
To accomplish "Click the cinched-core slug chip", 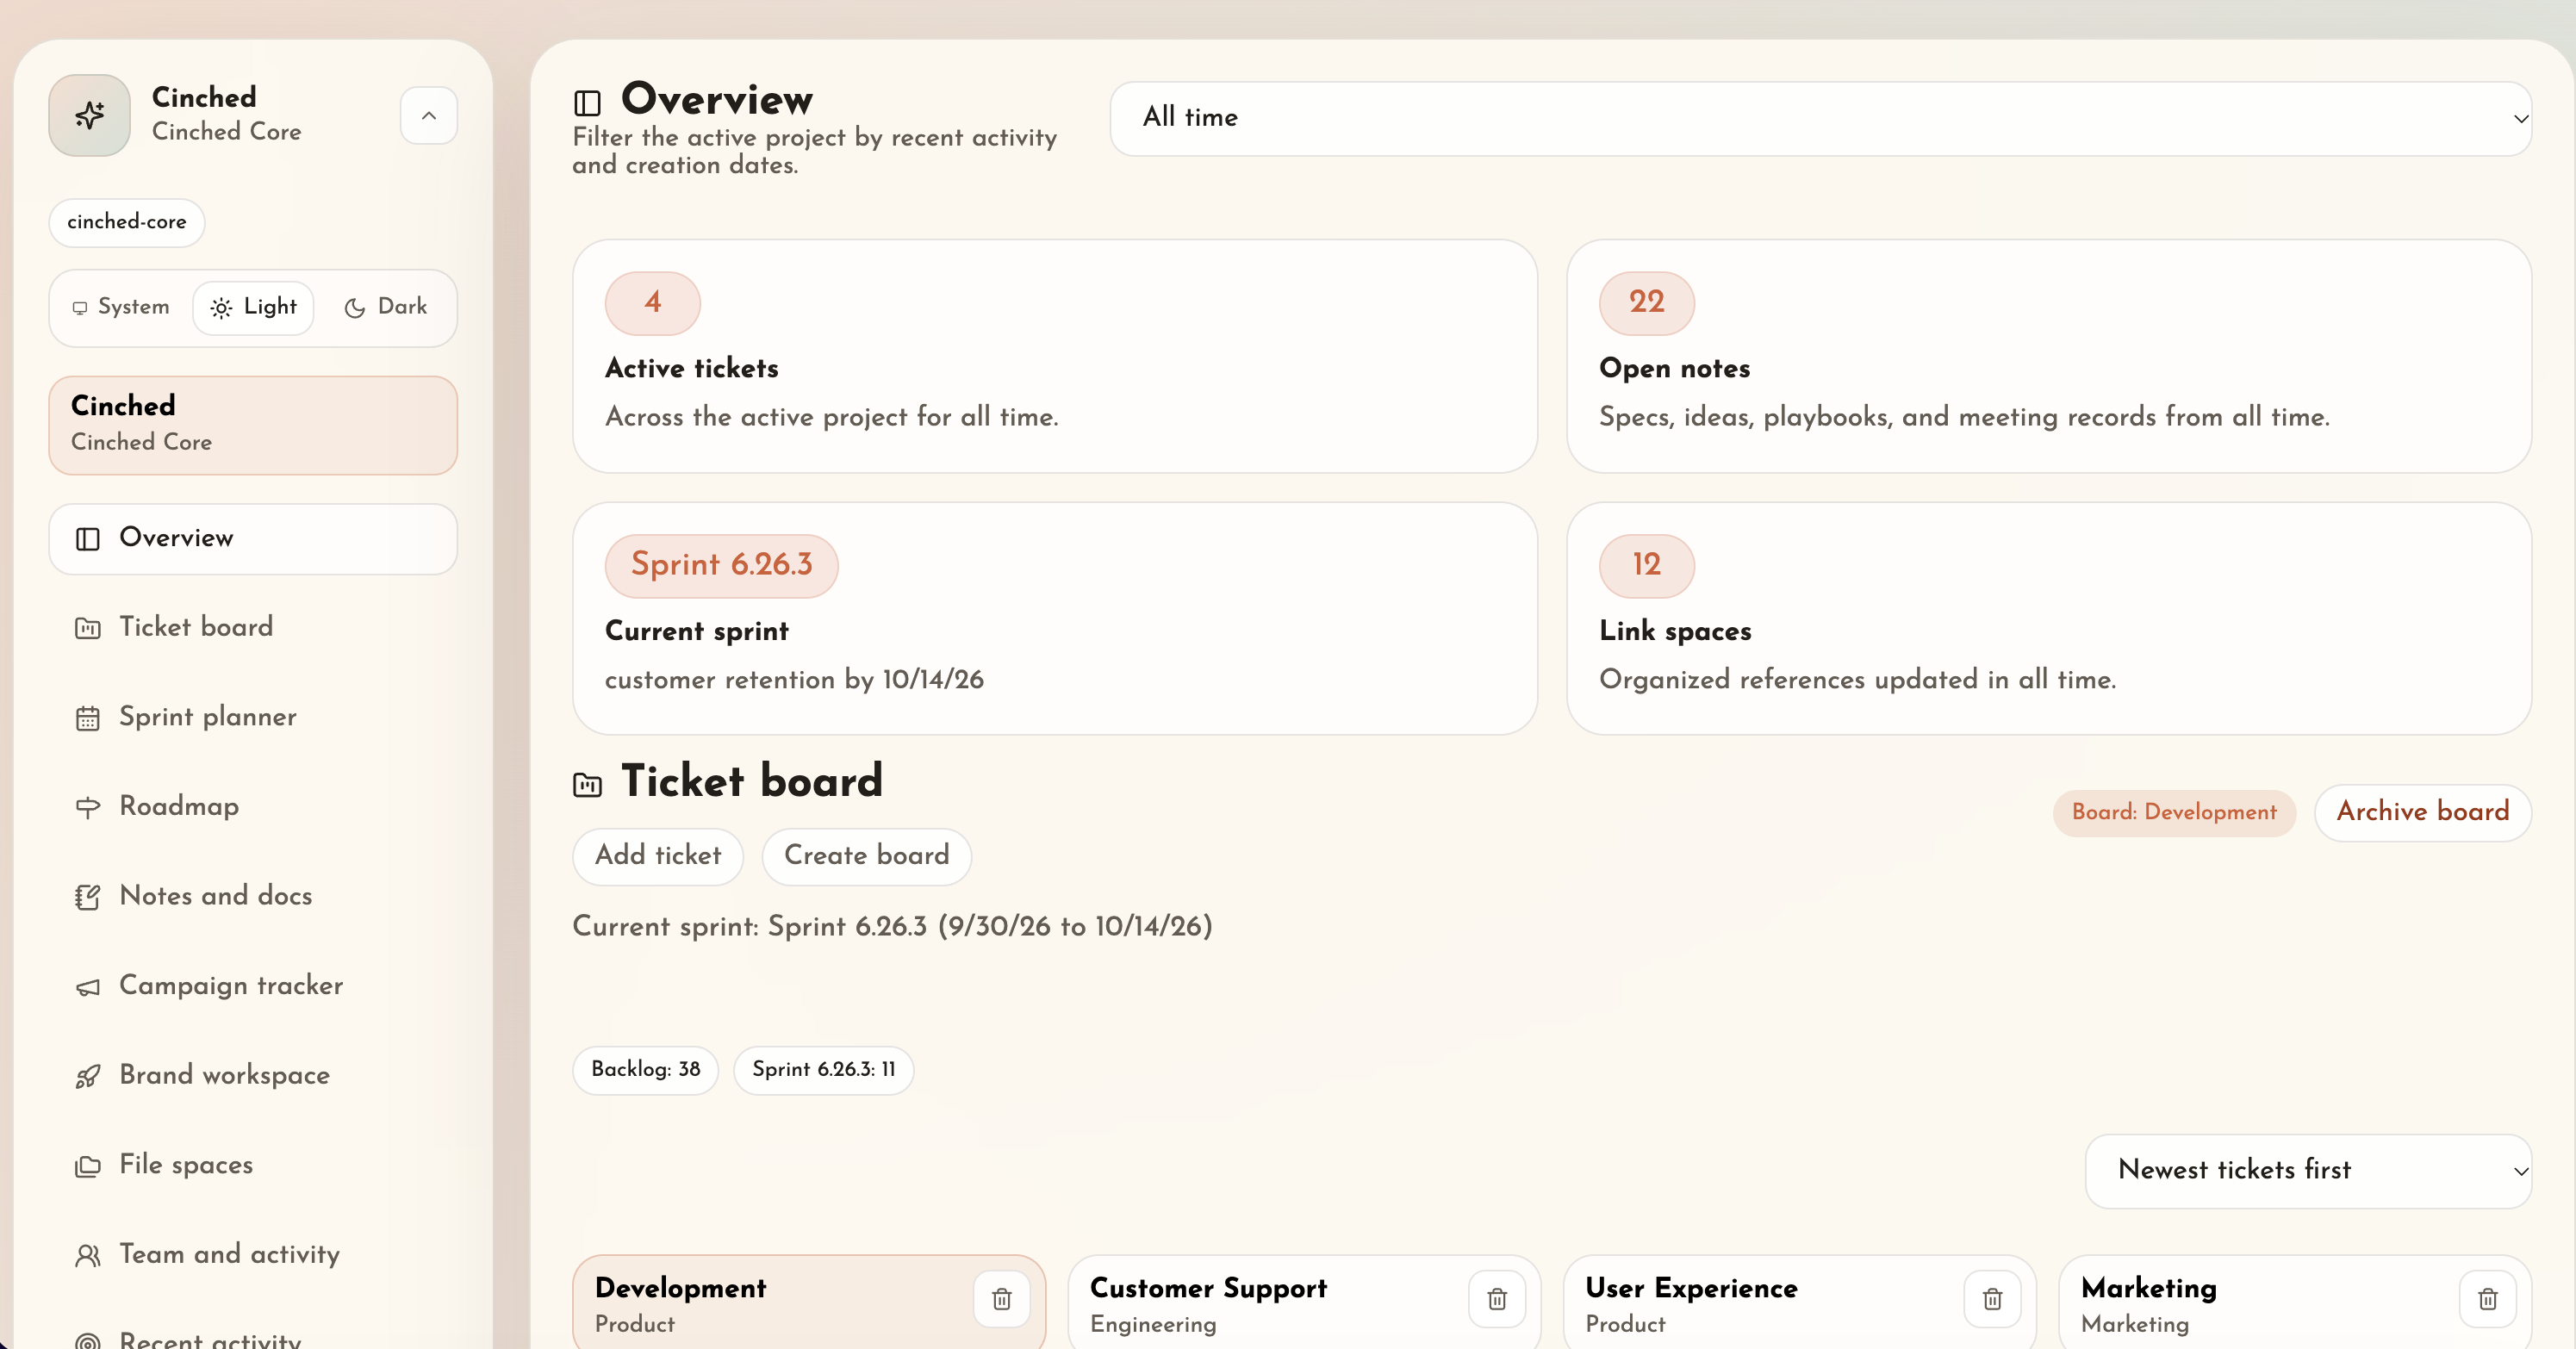I will [x=127, y=222].
